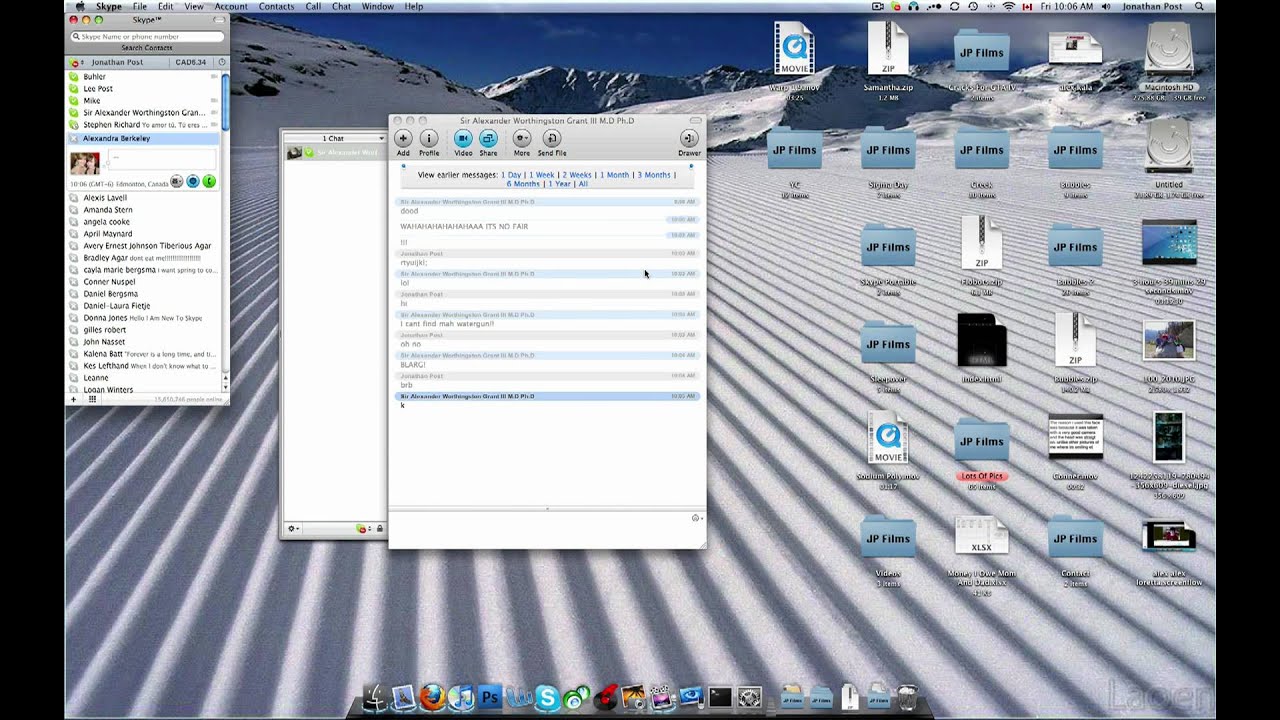Image resolution: width=1280 pixels, height=720 pixels.
Task: Click the Wi-Fi icon in menu bar
Action: coord(1008,6)
